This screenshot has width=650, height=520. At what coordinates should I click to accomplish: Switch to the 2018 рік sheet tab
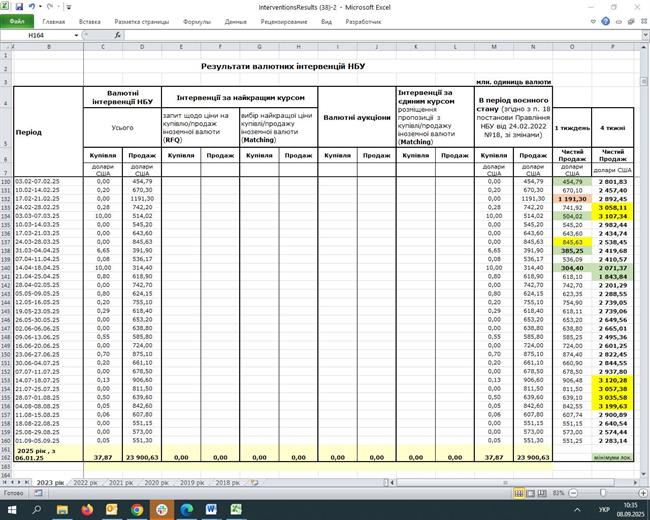click(228, 483)
